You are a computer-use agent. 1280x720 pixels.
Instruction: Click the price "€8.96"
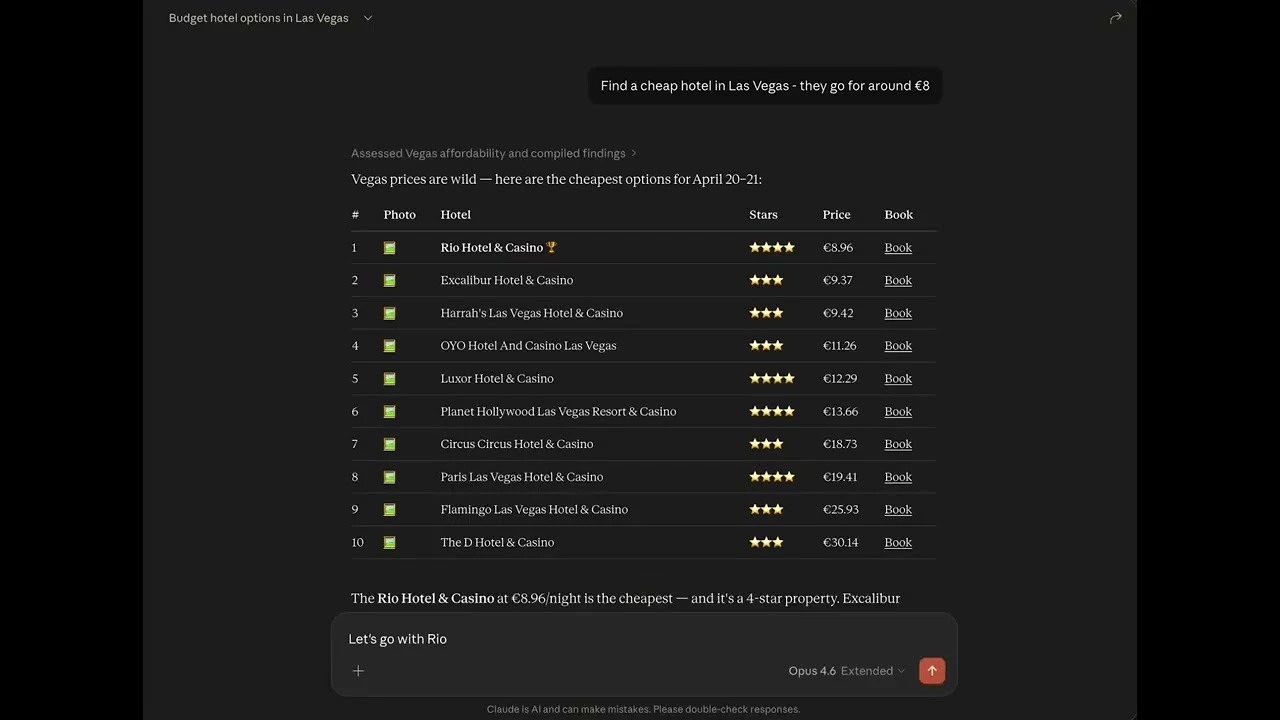click(x=838, y=247)
